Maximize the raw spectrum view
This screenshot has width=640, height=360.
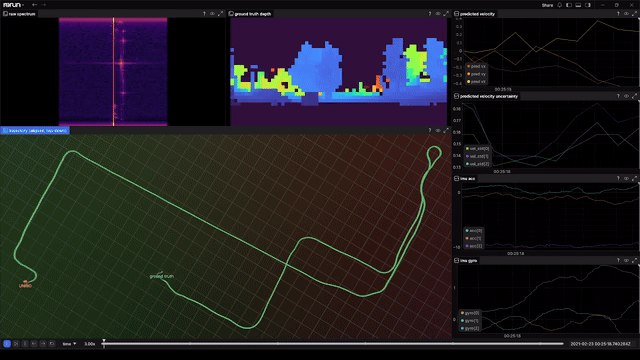[220, 14]
